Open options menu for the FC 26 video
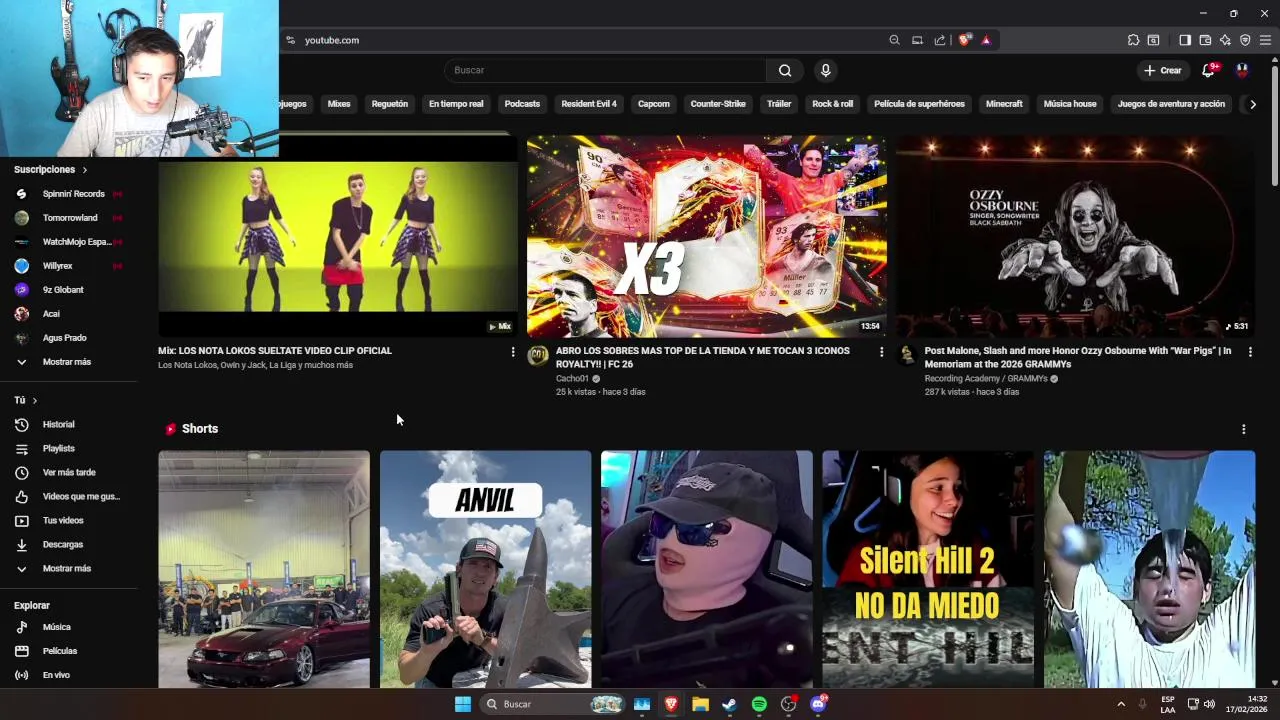 tap(881, 352)
